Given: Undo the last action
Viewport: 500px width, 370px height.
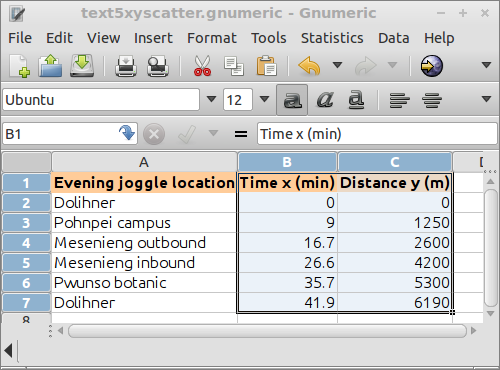Looking at the screenshot, I should point(309,66).
